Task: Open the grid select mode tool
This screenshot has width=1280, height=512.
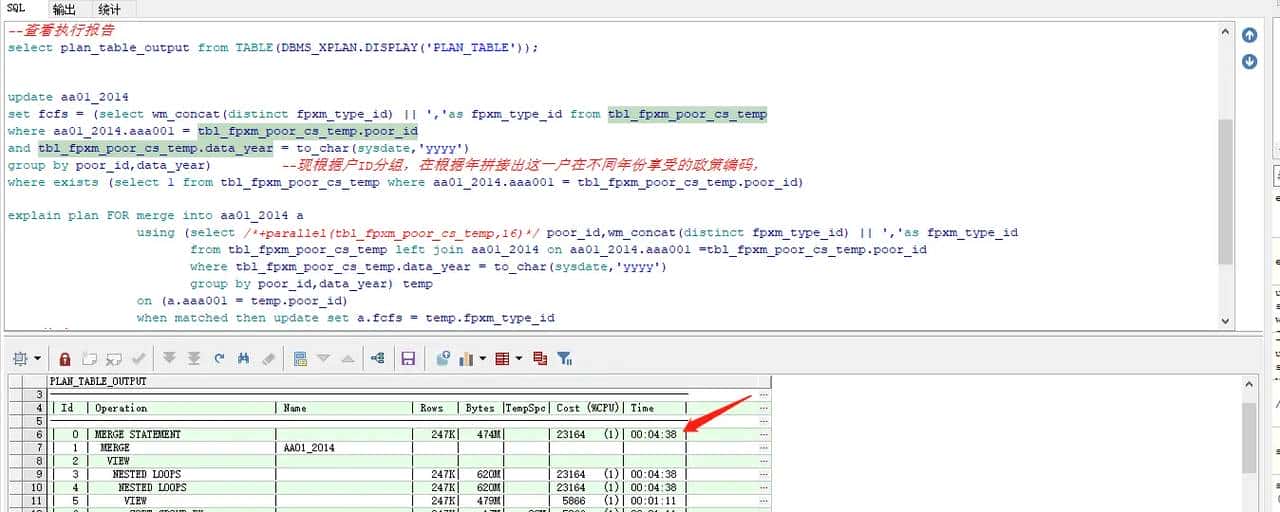Action: click(22, 358)
